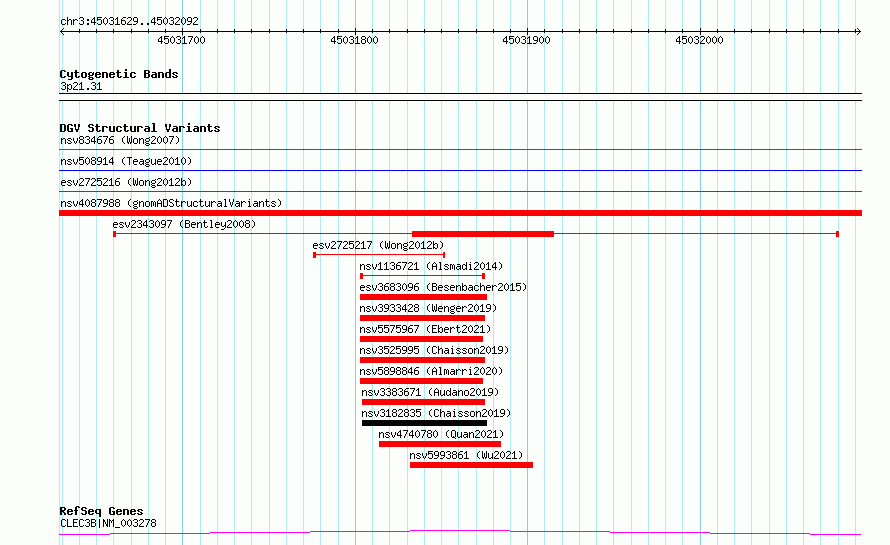Viewport: 890px width, 545px height.
Task: Click the esv3683096 (Besenbacher2015) label
Action: point(443,287)
